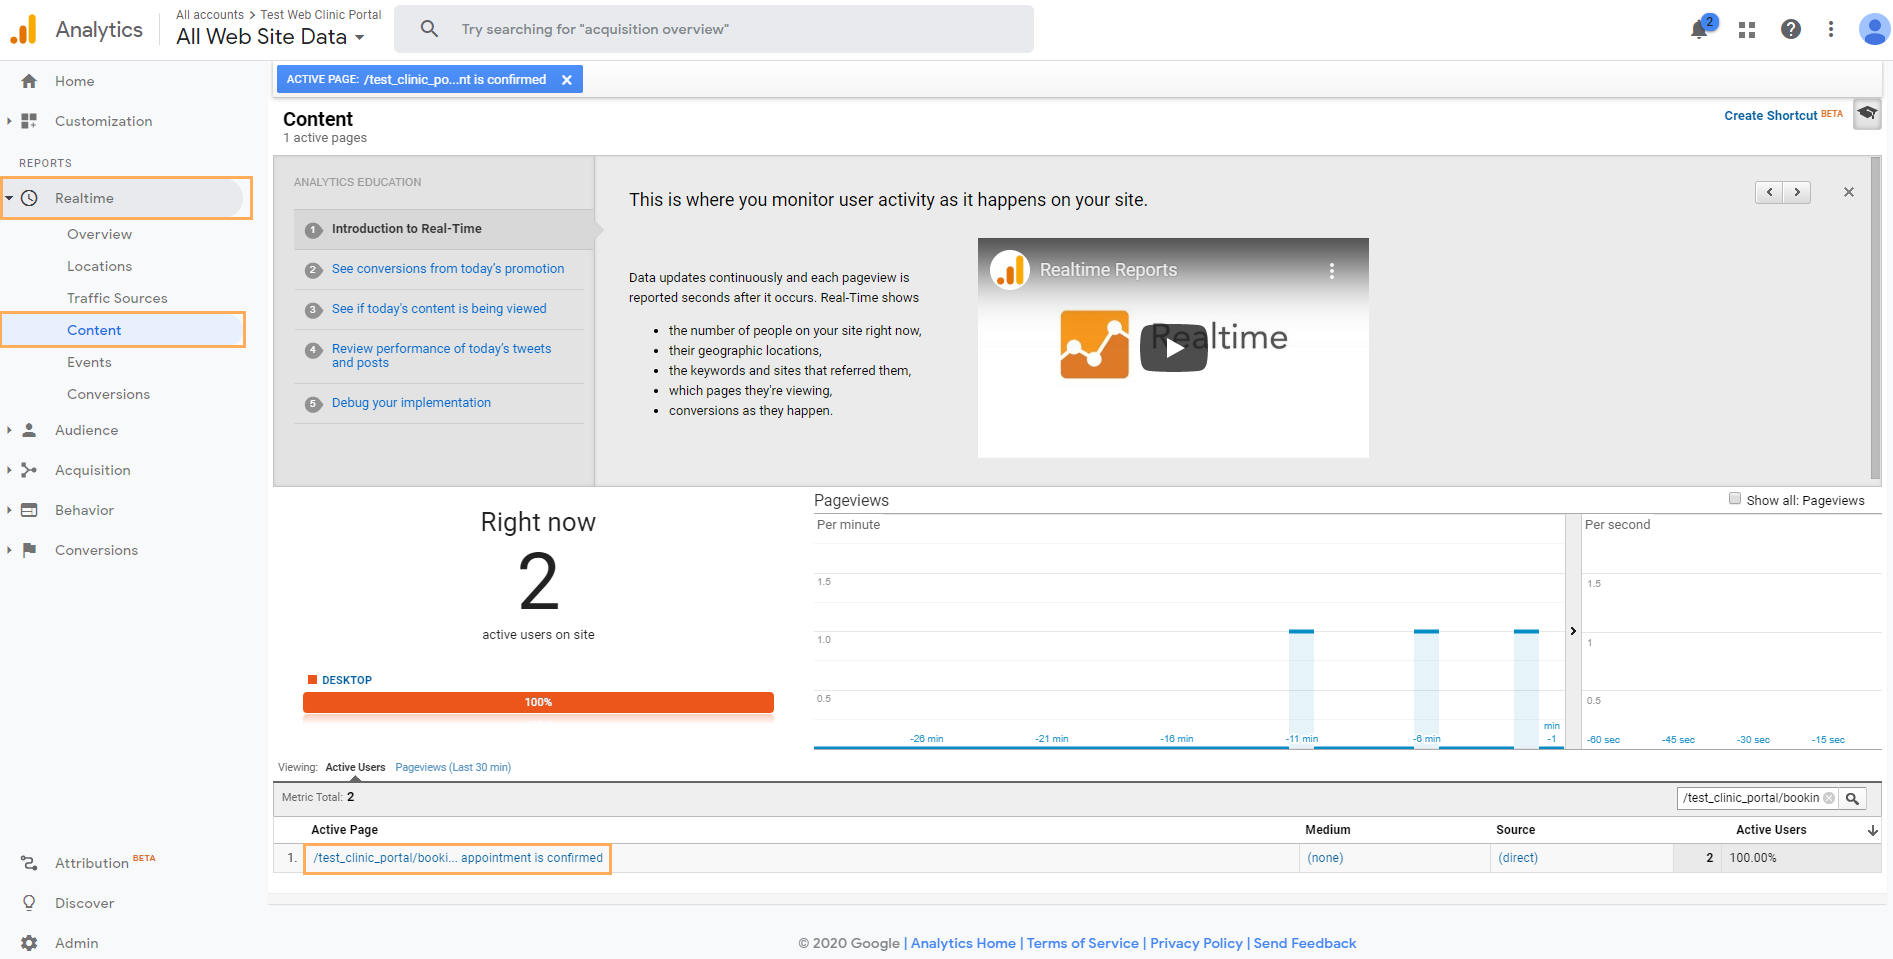Open the three-dot more options menu
The width and height of the screenshot is (1893, 959).
(1831, 29)
